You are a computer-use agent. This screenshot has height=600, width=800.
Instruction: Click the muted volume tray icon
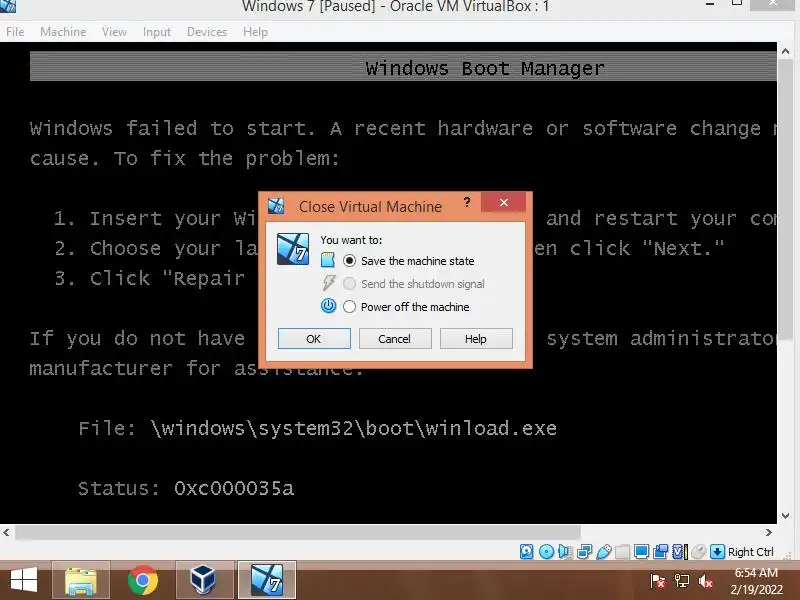pyautogui.click(x=706, y=581)
